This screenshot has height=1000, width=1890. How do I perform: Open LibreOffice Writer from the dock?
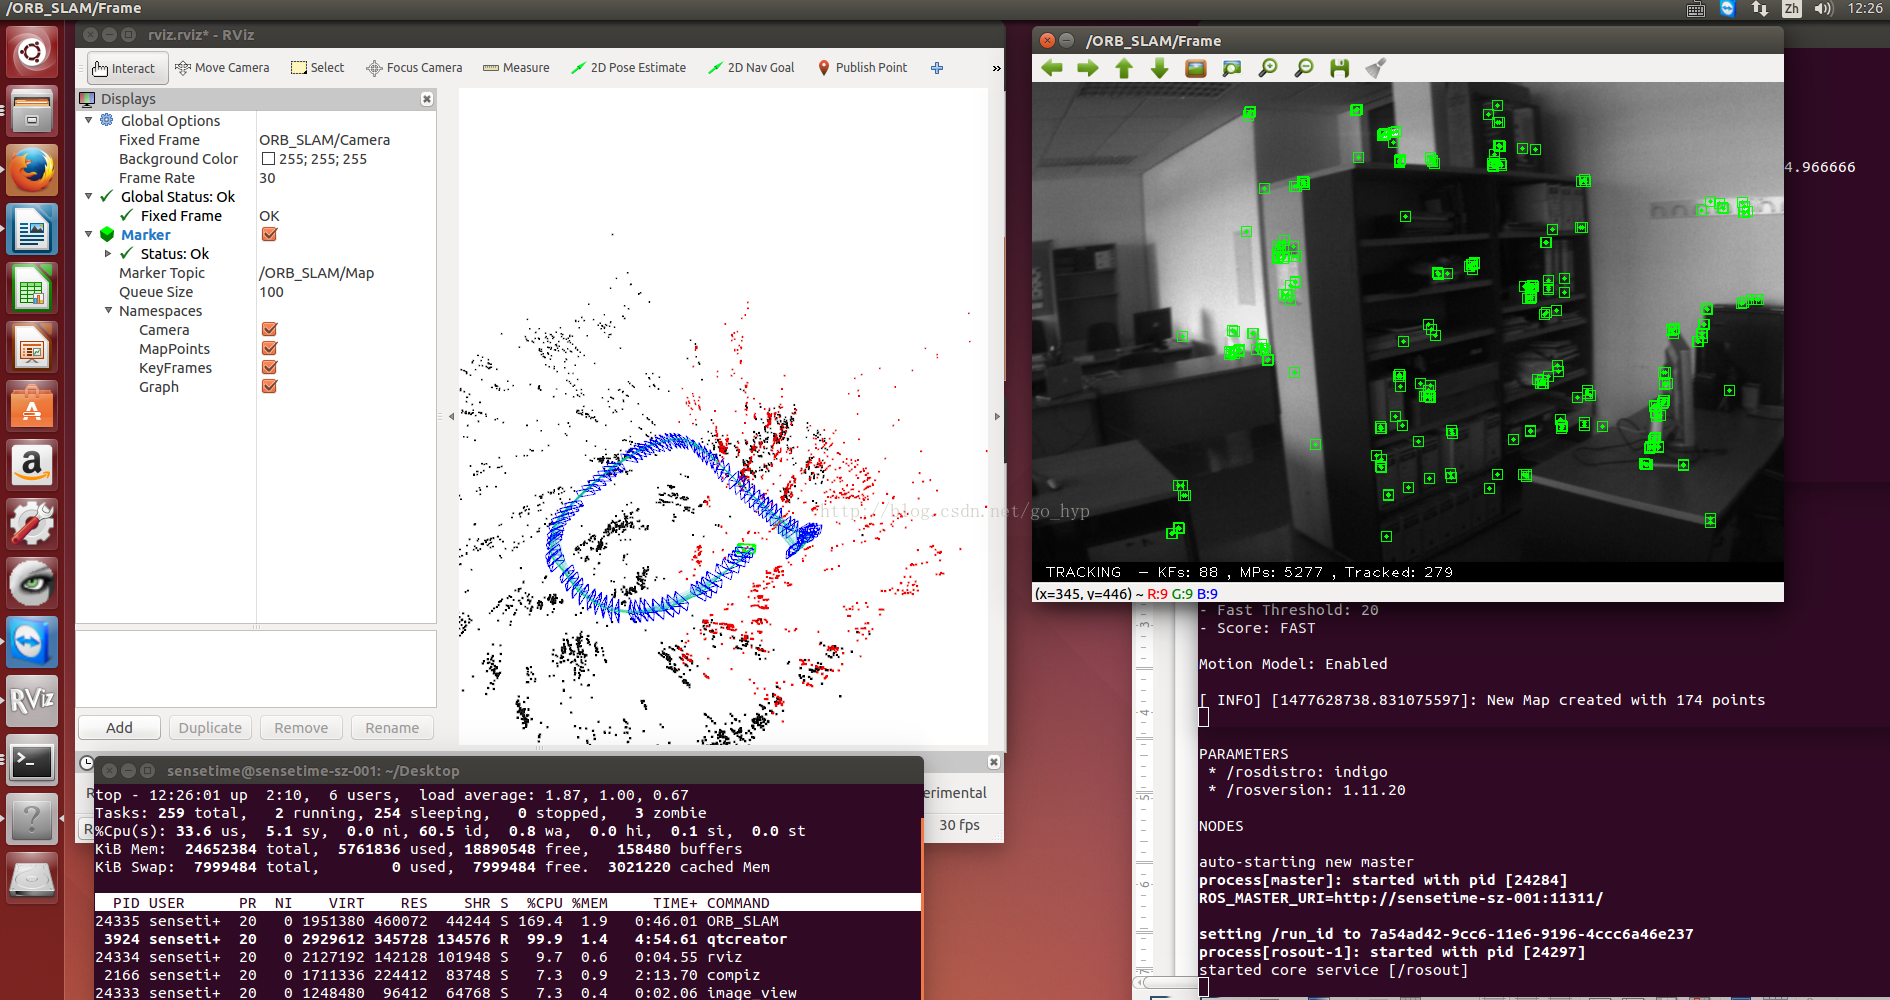coord(32,230)
